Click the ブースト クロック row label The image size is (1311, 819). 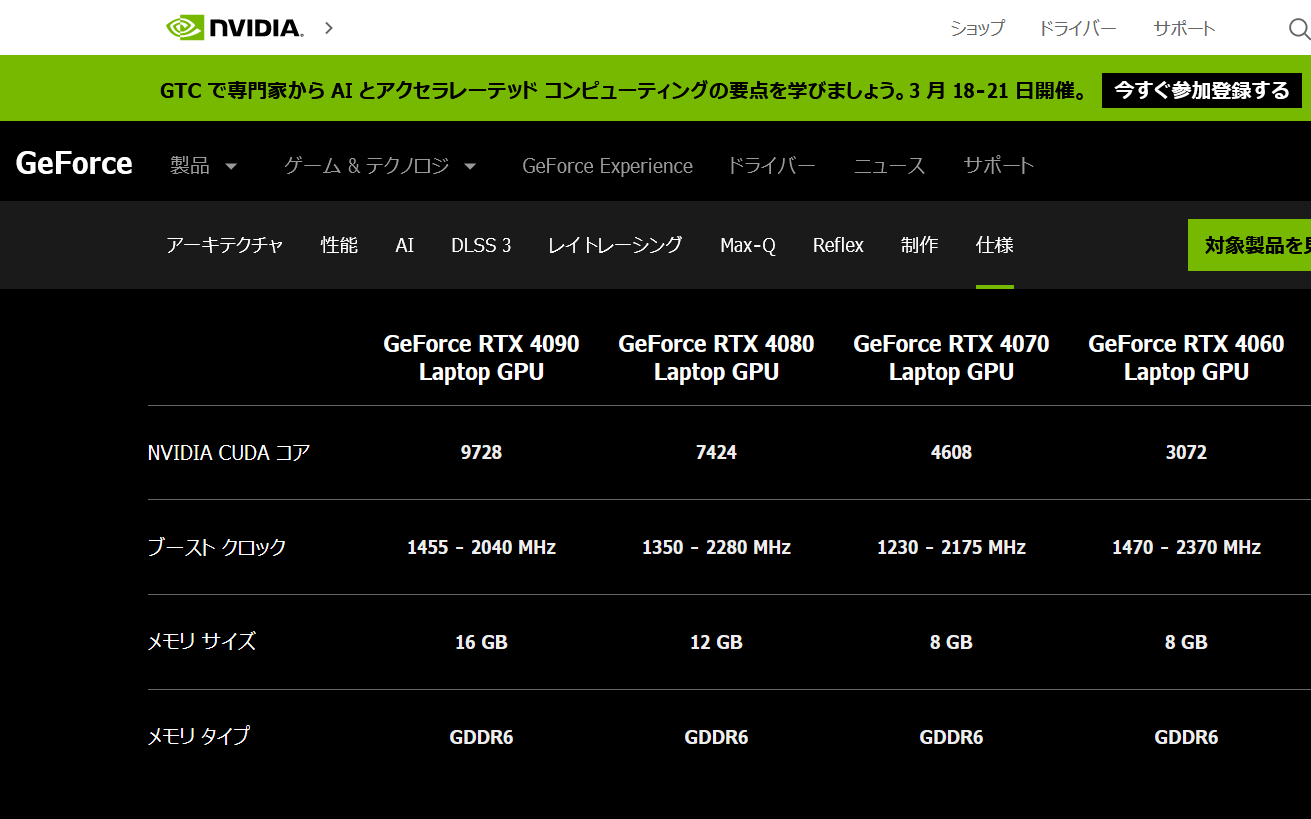click(x=217, y=547)
